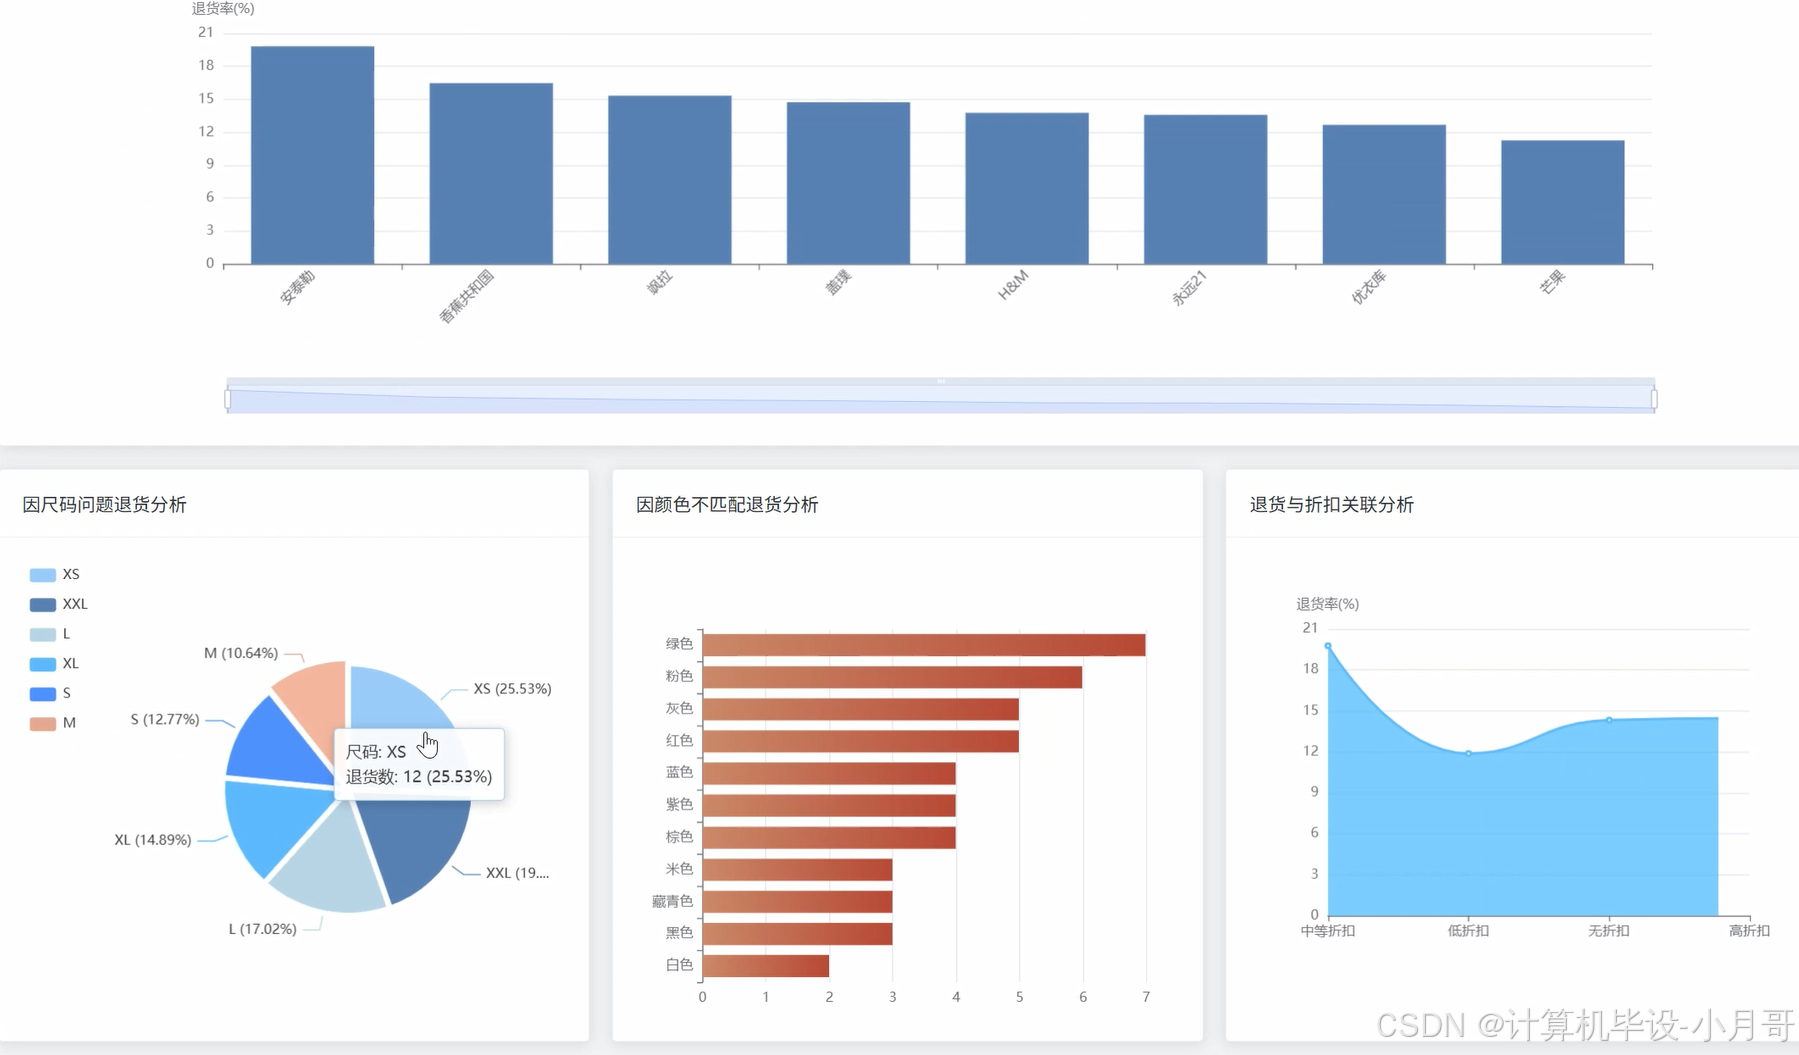Toggle the XXL legend item

coord(59,604)
